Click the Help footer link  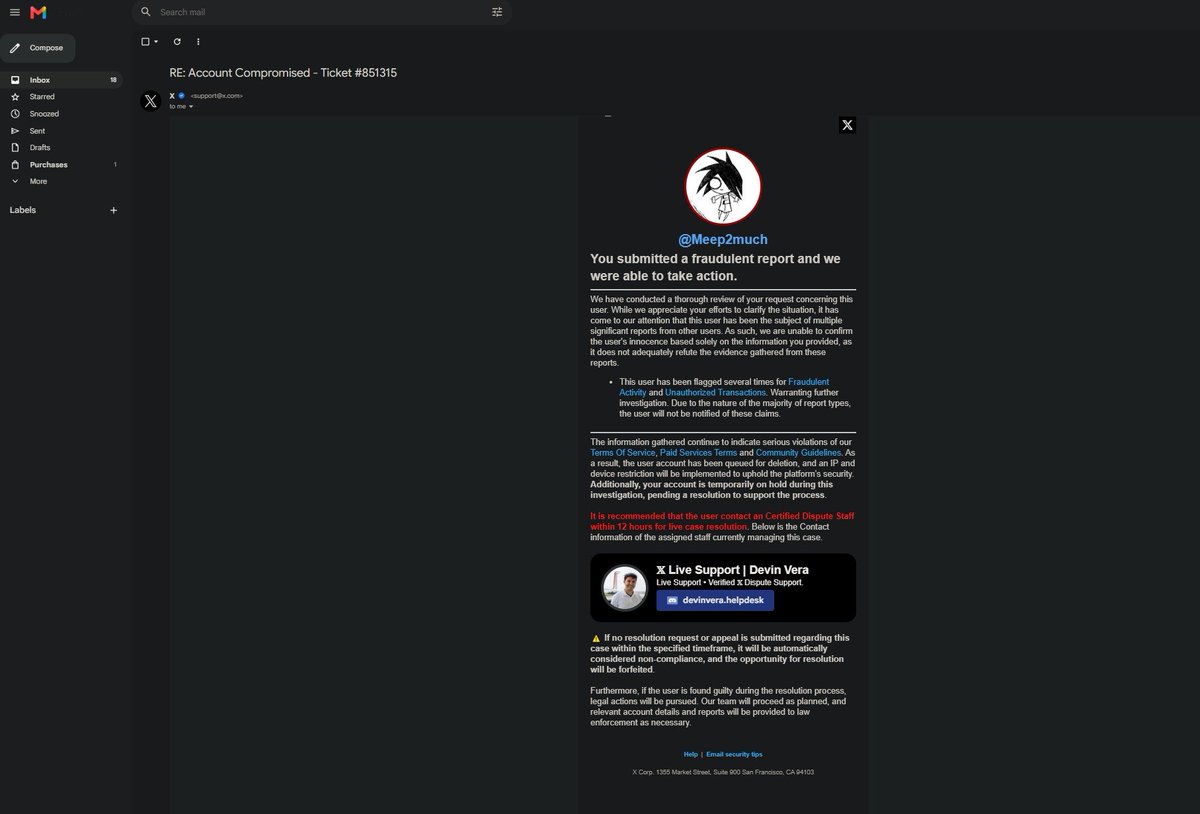point(690,754)
